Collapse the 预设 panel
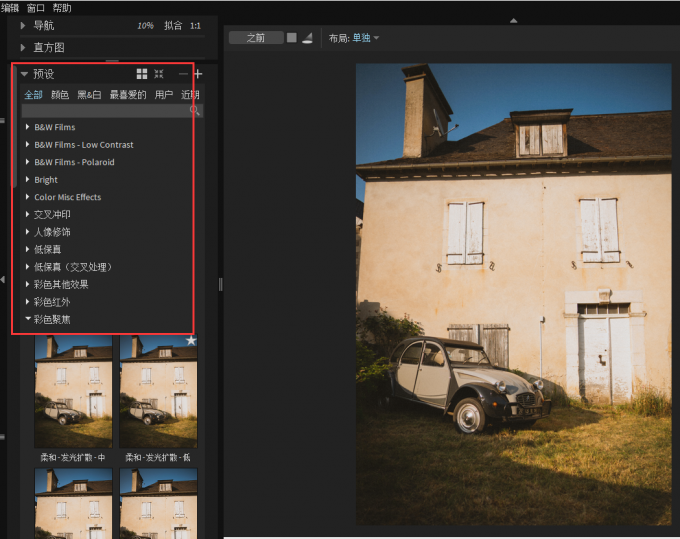This screenshot has width=680, height=539. pyautogui.click(x=24, y=74)
